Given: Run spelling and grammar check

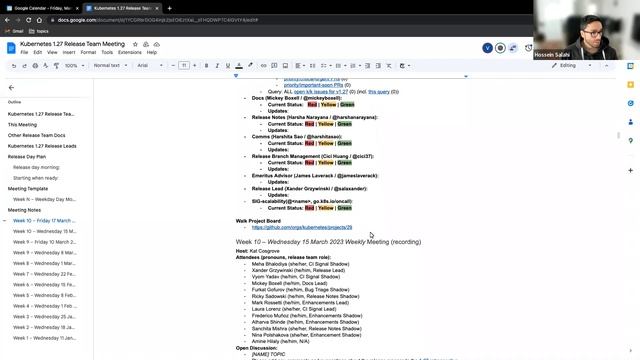Looking at the screenshot, I should [x=46, y=66].
